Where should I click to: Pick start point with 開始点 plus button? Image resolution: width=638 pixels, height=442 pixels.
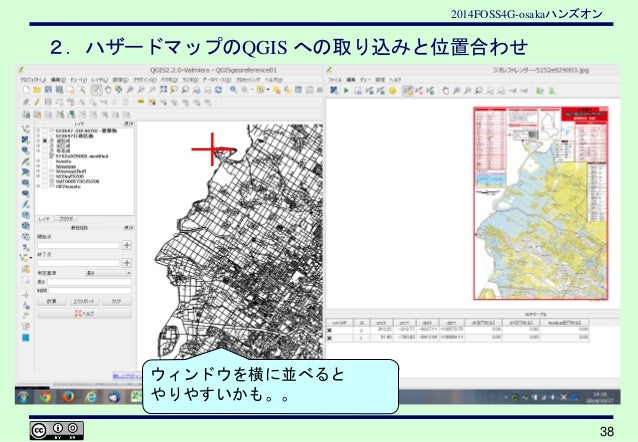coord(127,245)
